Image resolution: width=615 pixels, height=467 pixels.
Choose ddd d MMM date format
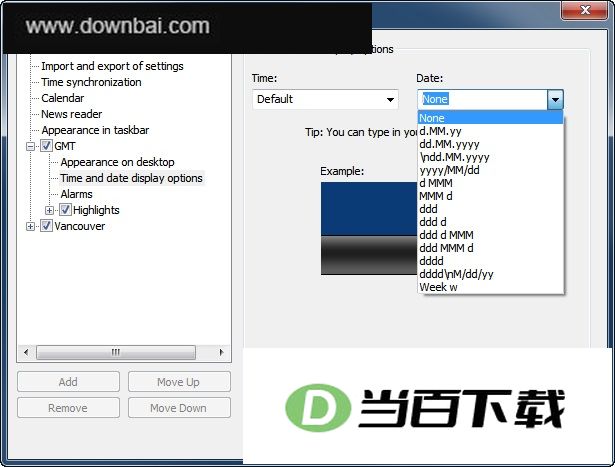tap(491, 235)
